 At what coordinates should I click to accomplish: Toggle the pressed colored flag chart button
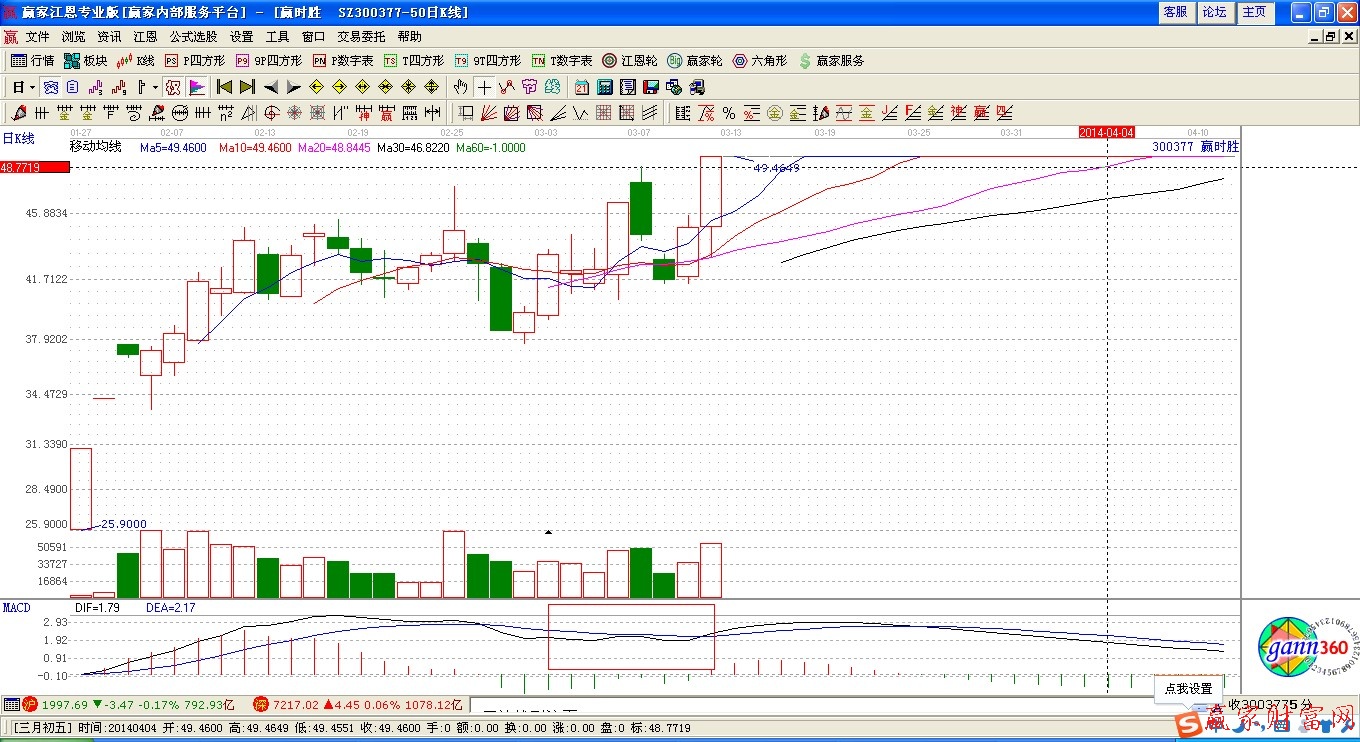point(196,87)
